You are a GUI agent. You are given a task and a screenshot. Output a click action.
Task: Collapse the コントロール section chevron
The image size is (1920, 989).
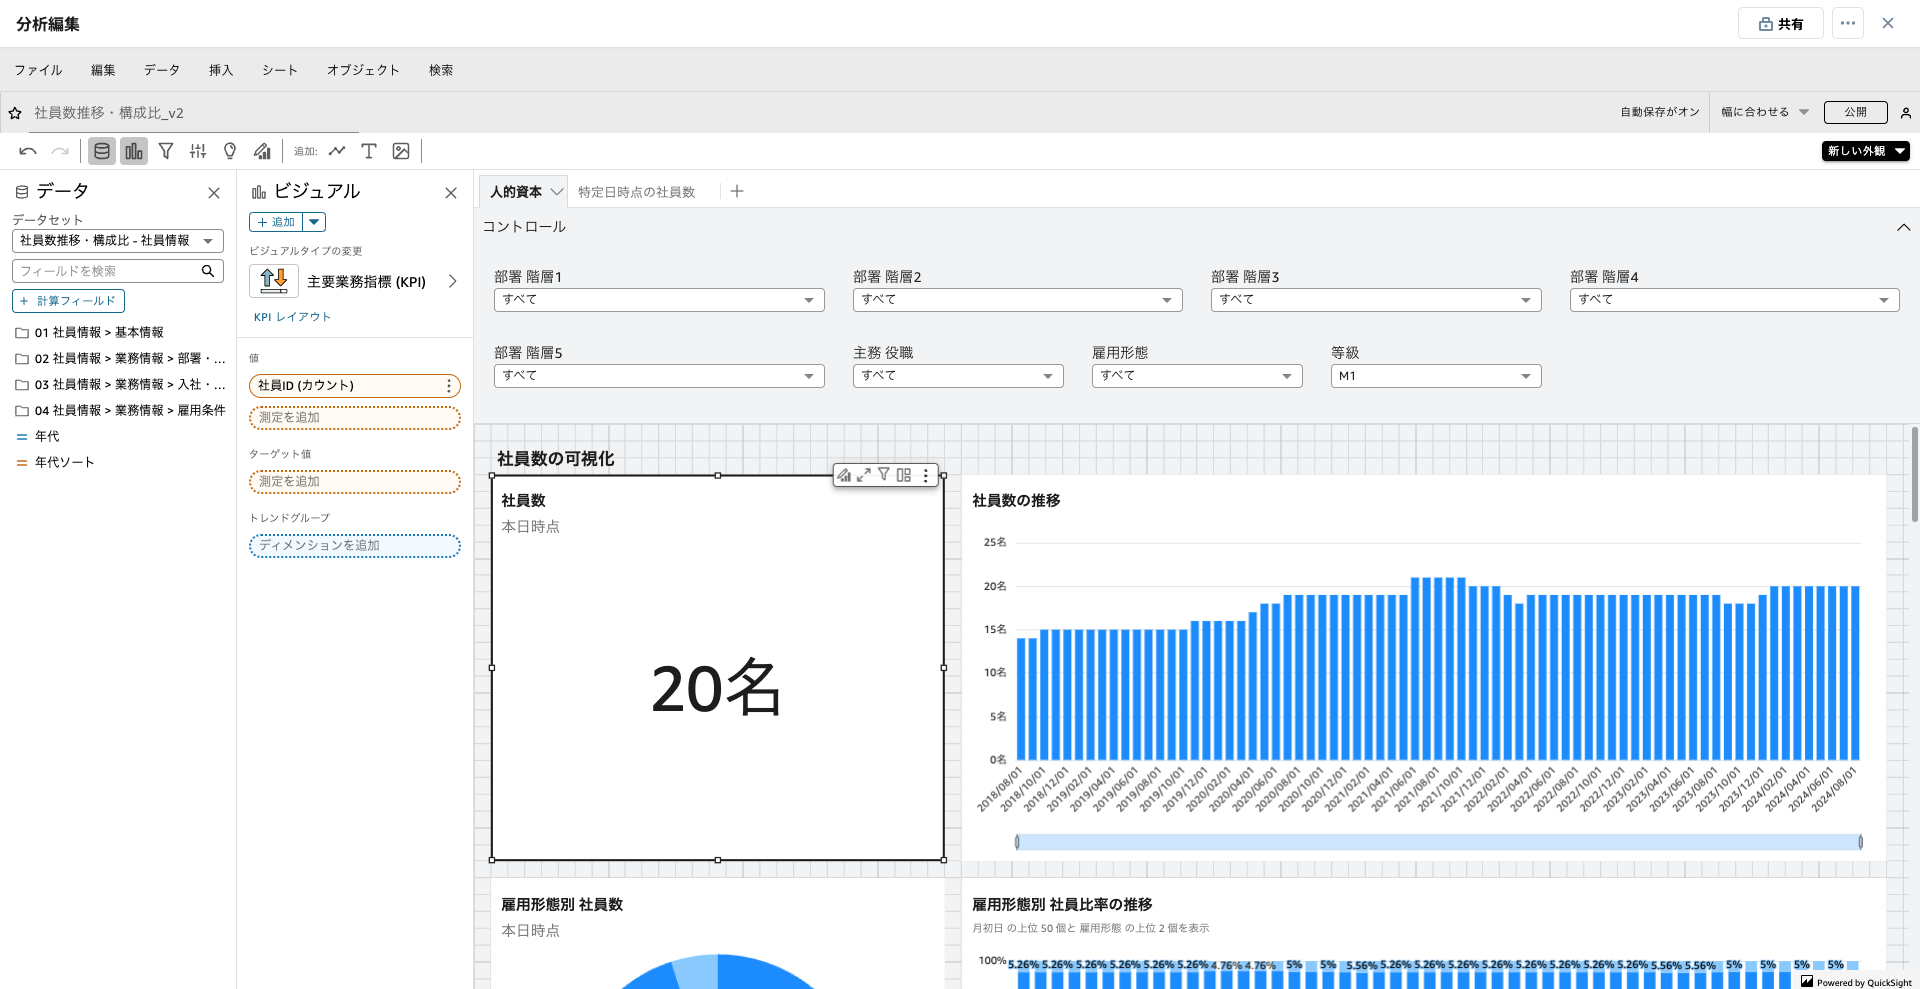pyautogui.click(x=1903, y=227)
